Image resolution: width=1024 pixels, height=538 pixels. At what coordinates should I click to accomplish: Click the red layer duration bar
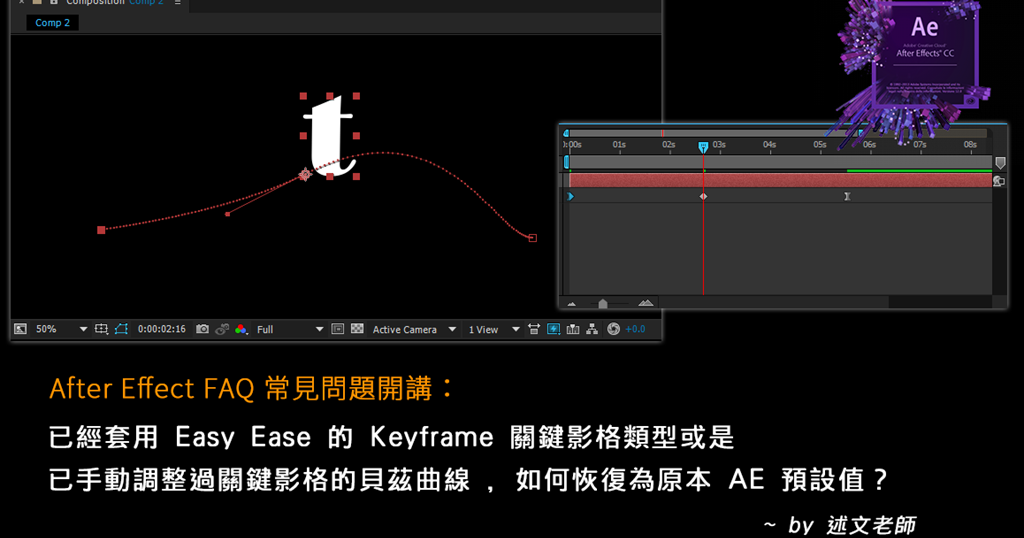(x=780, y=180)
